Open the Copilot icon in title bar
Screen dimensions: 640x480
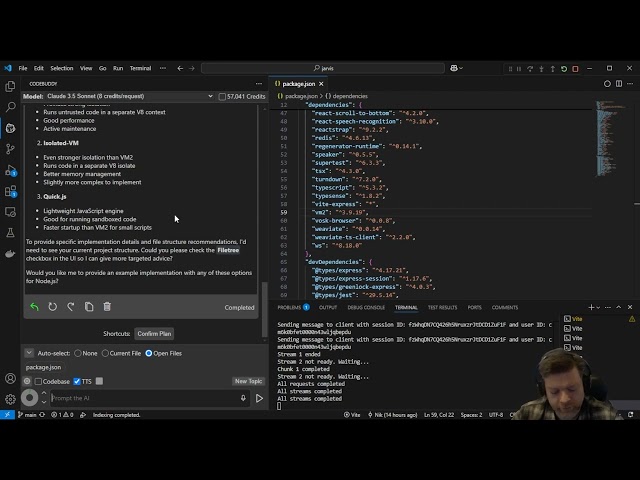454,68
